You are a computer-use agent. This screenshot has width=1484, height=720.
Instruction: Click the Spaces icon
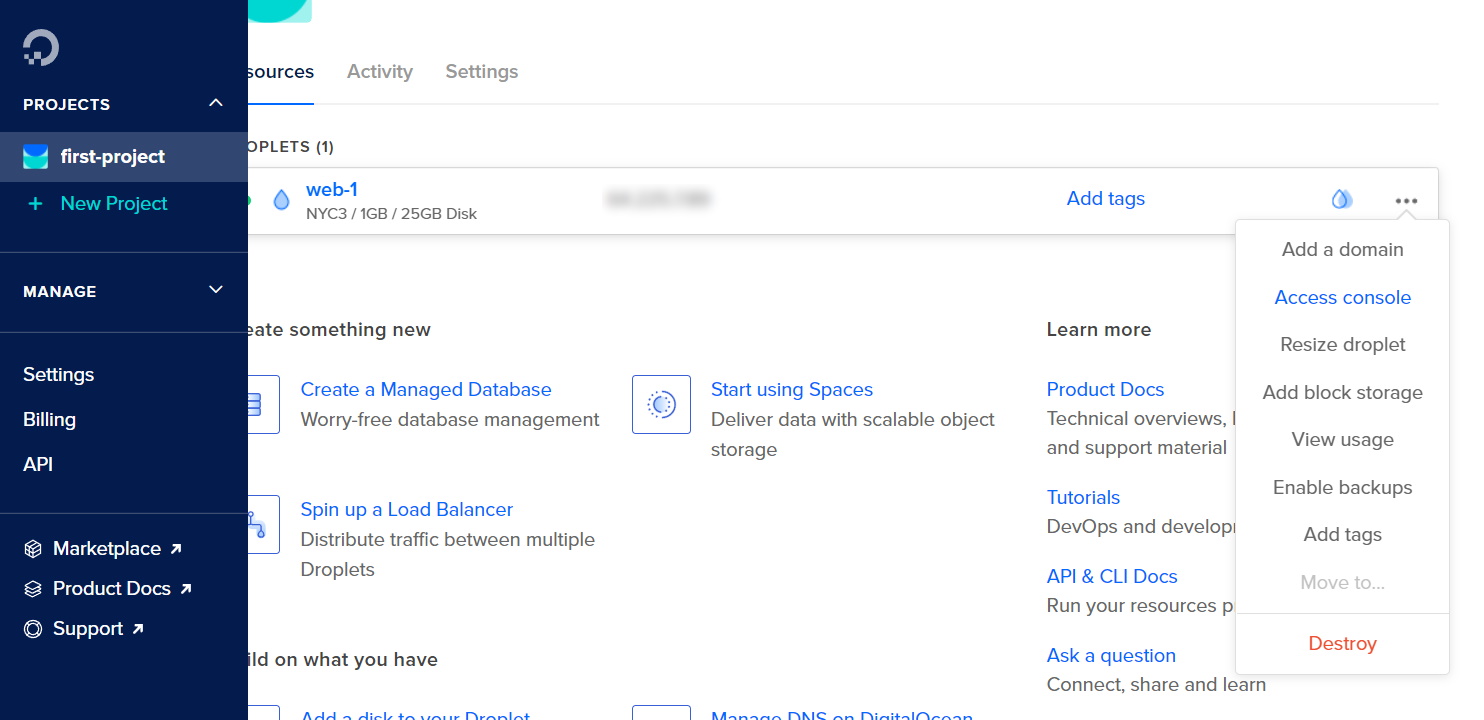[x=661, y=404]
